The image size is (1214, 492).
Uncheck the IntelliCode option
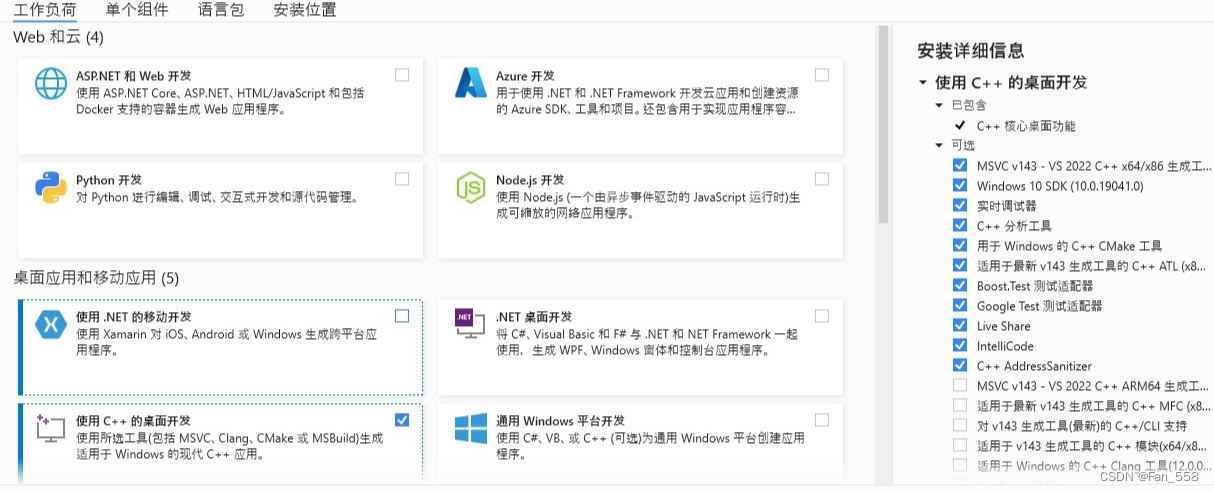pos(960,345)
